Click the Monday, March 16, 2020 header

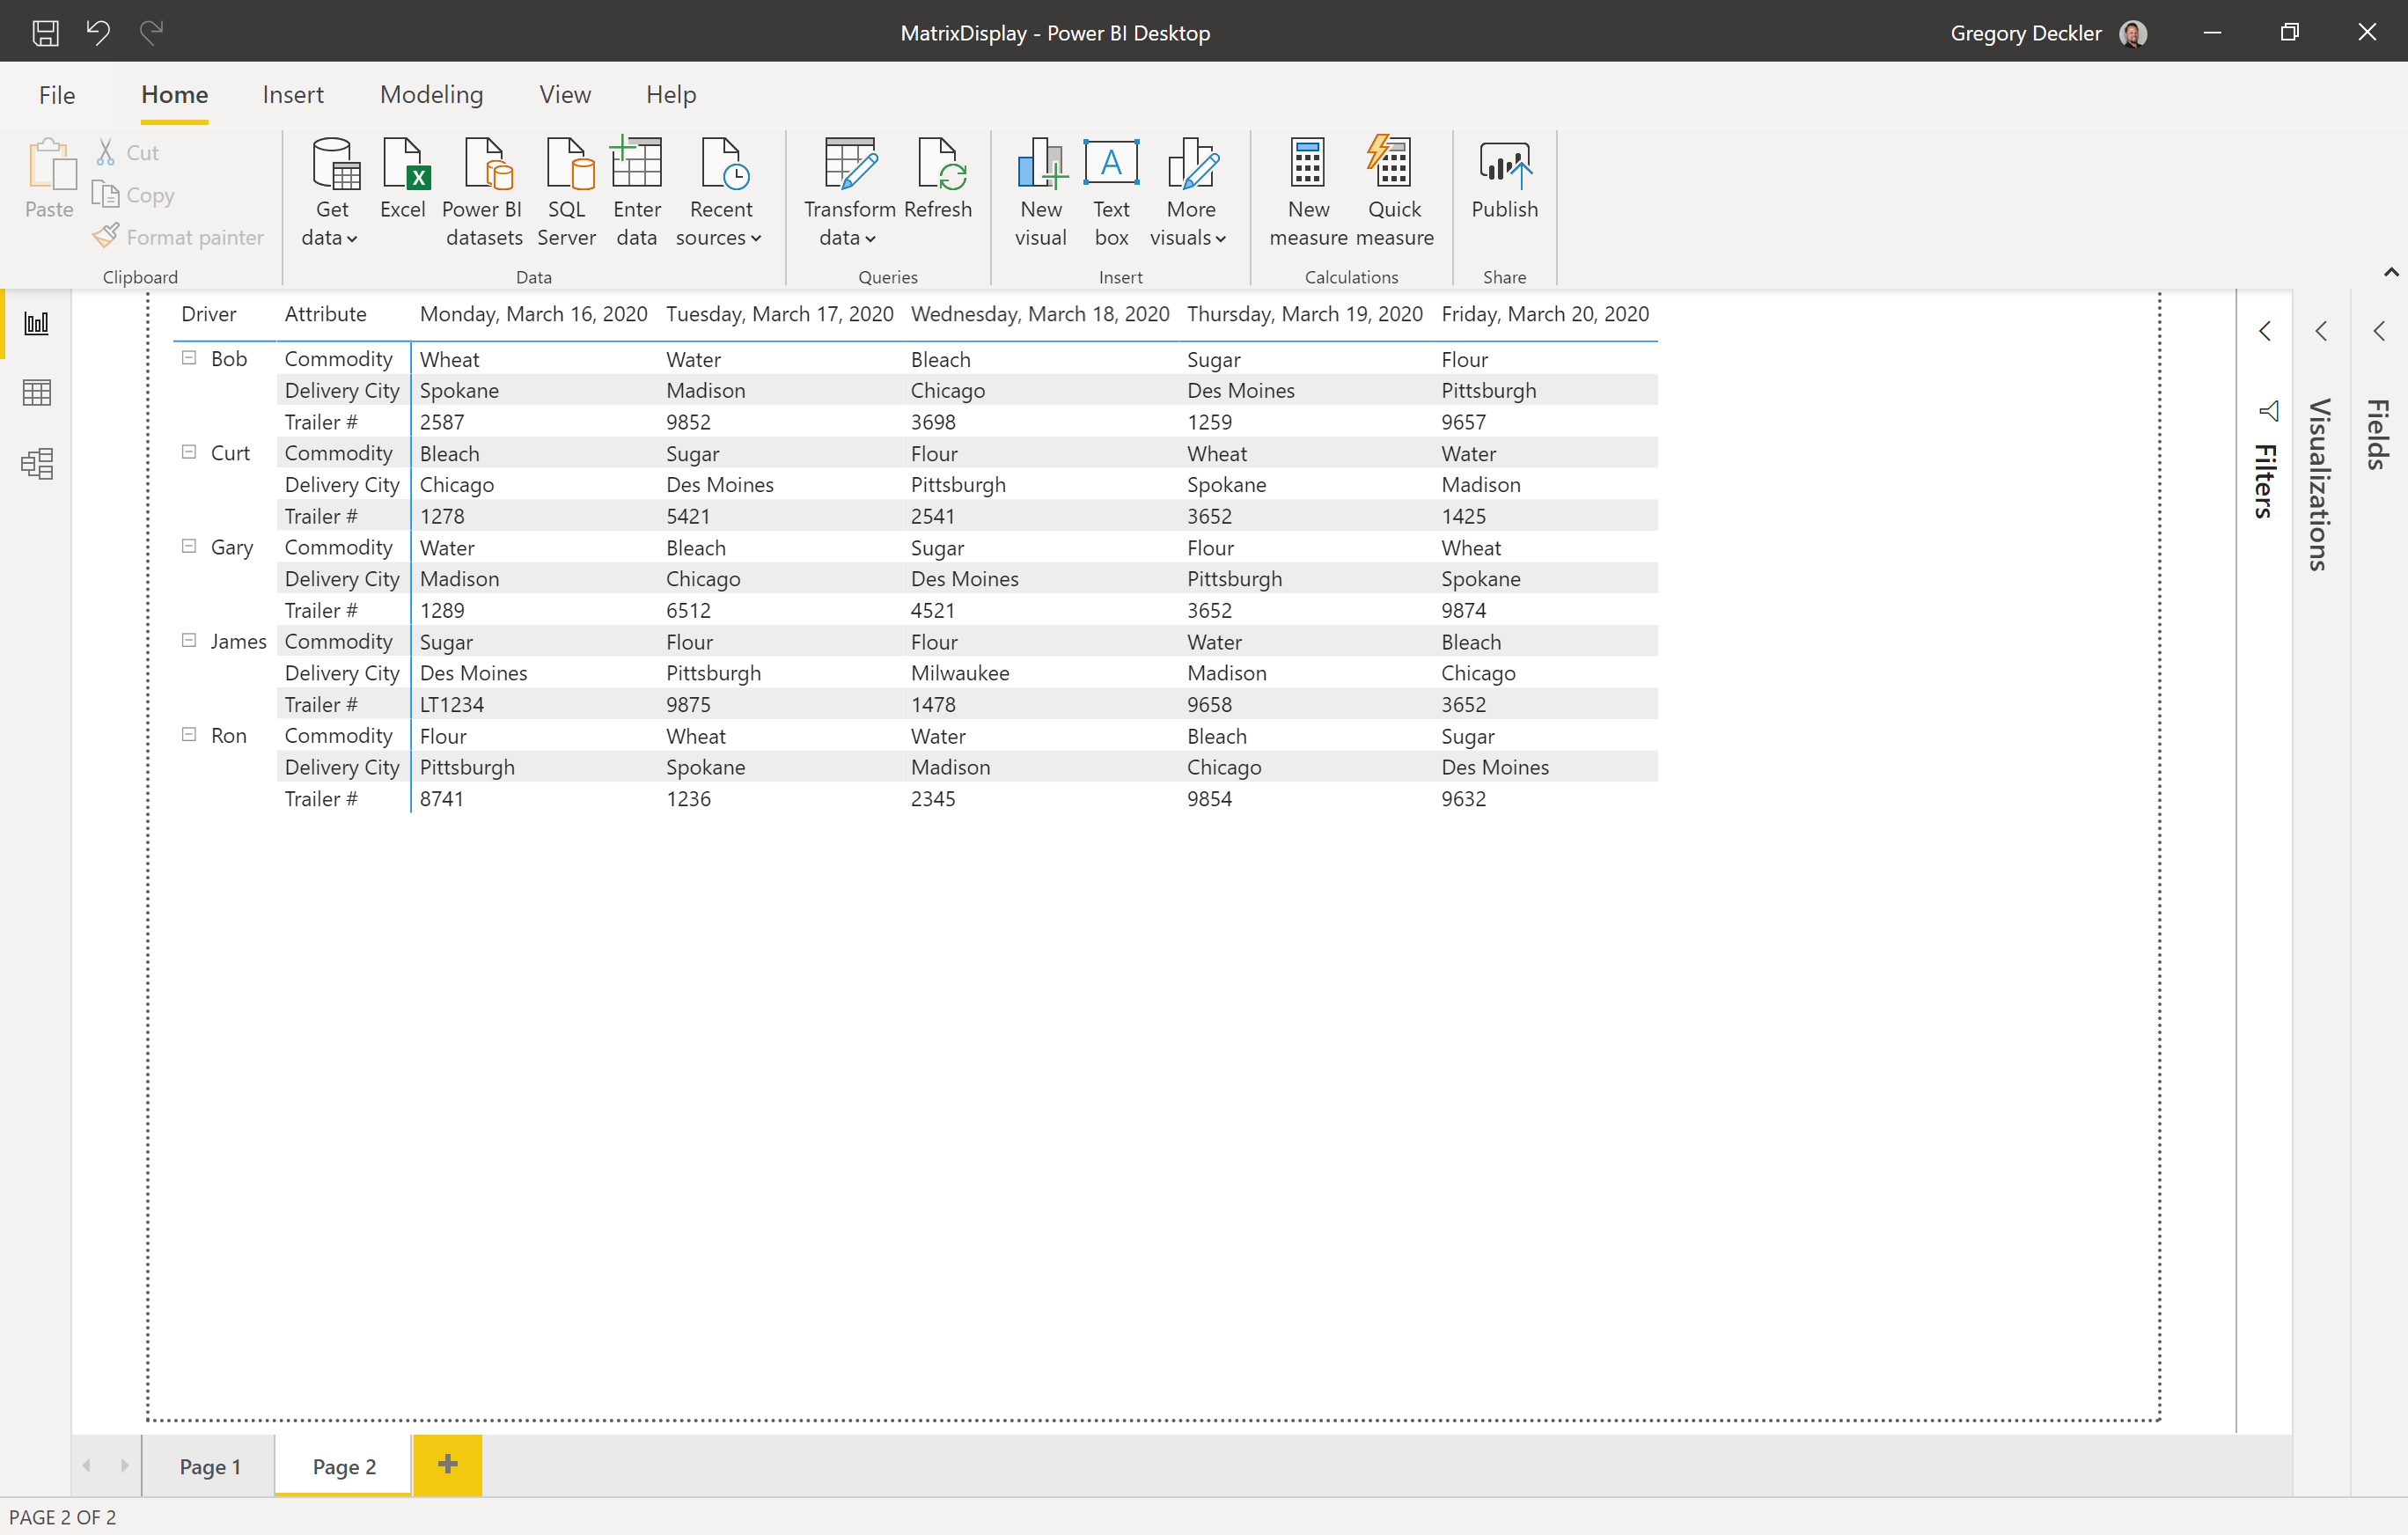(x=534, y=314)
